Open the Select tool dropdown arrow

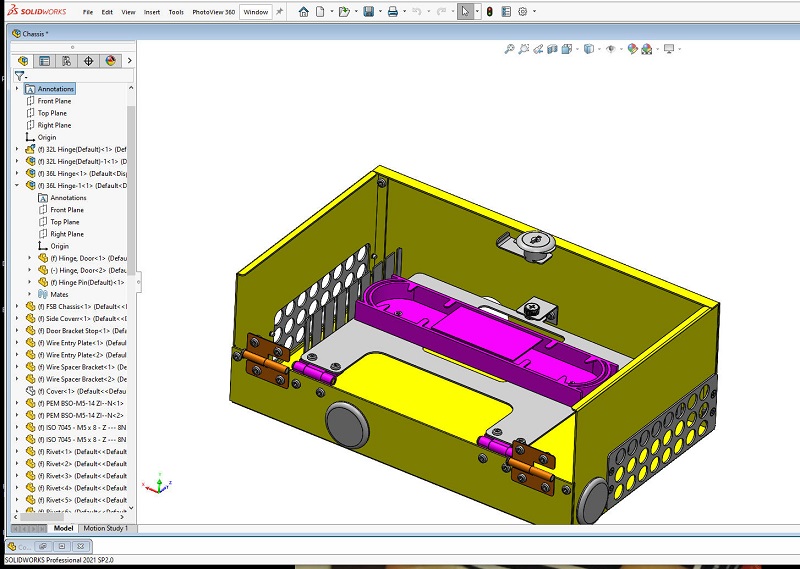(x=477, y=12)
